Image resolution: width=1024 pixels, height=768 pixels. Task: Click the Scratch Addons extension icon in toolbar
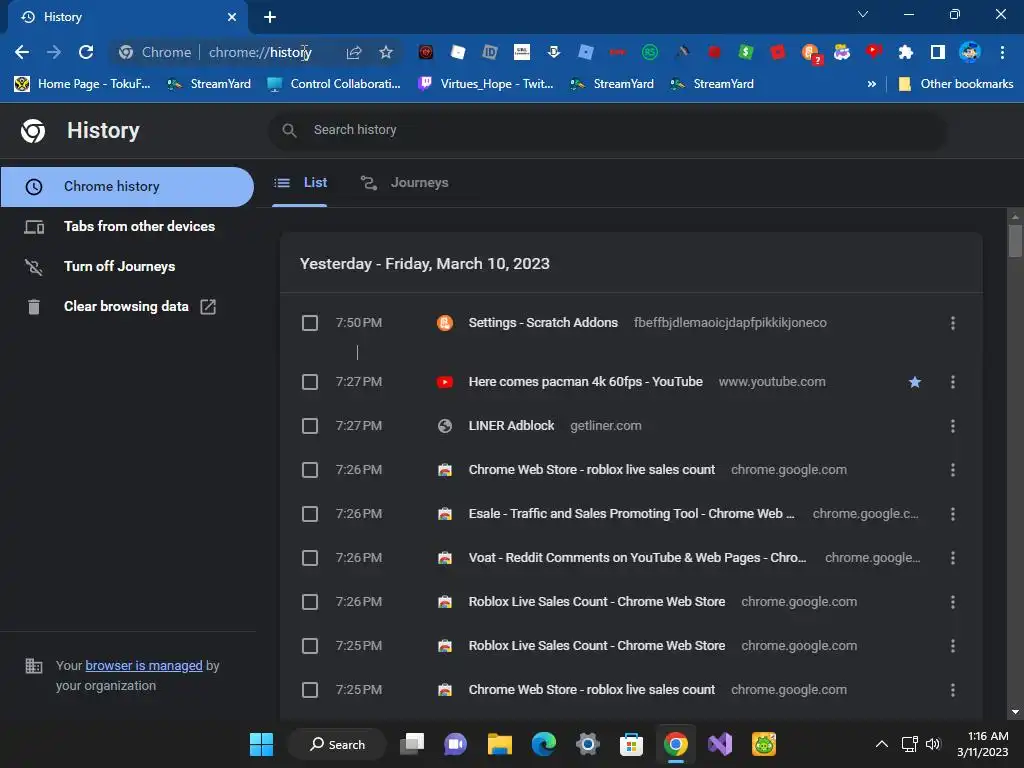coord(810,52)
